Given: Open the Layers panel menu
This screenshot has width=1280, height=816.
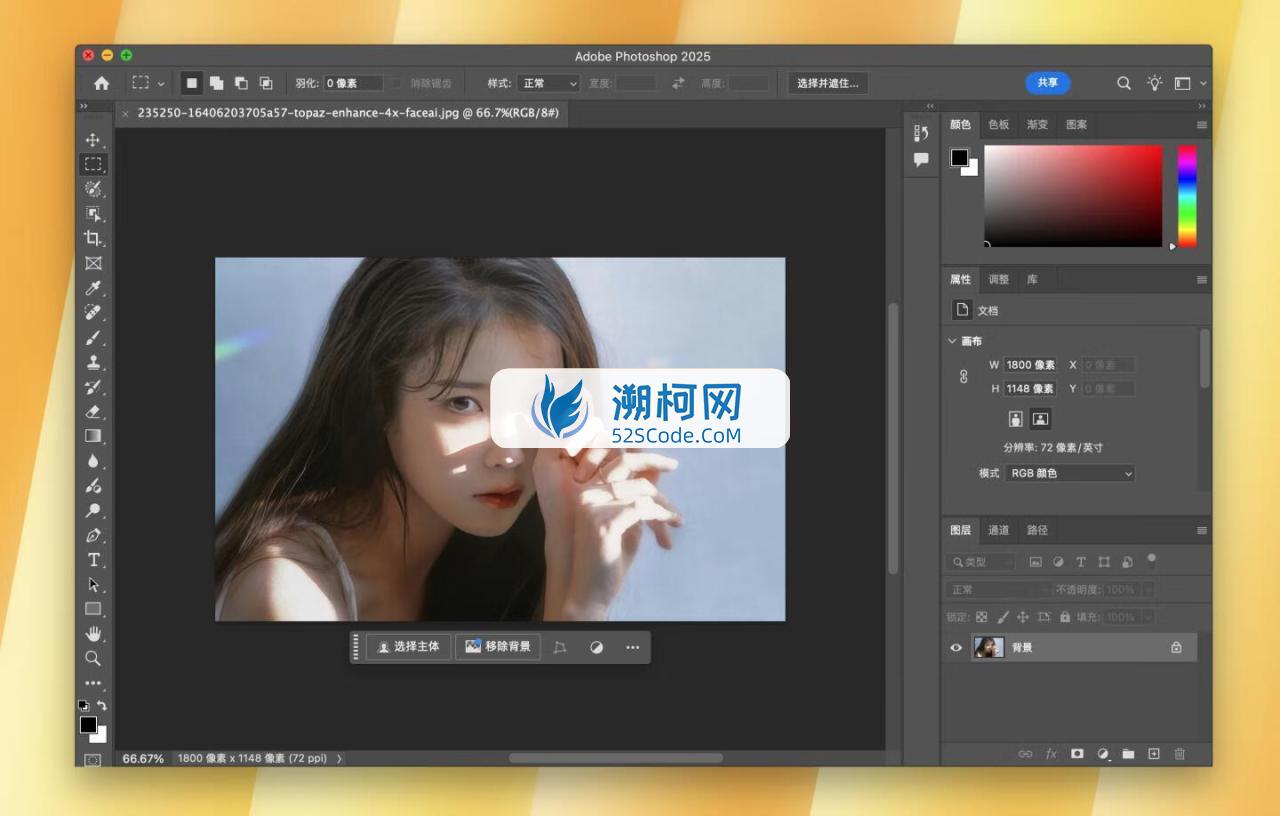Looking at the screenshot, I should pyautogui.click(x=1201, y=530).
